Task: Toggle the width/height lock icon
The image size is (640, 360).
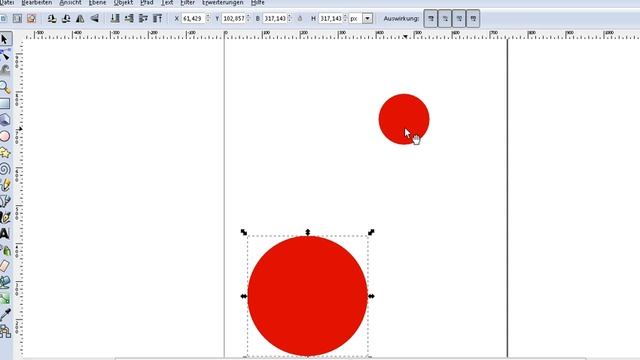Action: click(300, 18)
